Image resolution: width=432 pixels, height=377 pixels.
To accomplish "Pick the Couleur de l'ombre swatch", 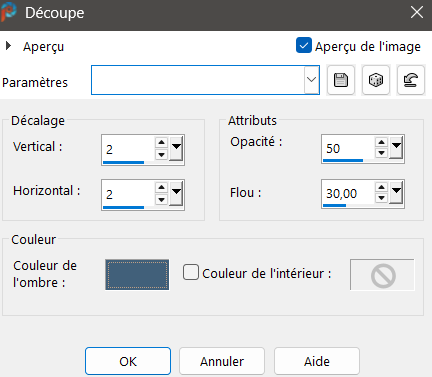I will 137,275.
